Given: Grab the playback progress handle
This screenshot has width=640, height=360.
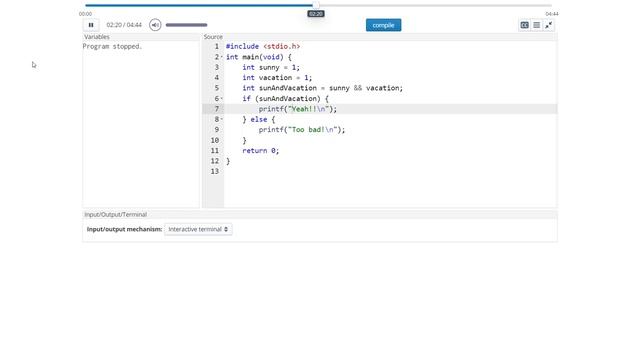Looking at the screenshot, I should point(316,5).
